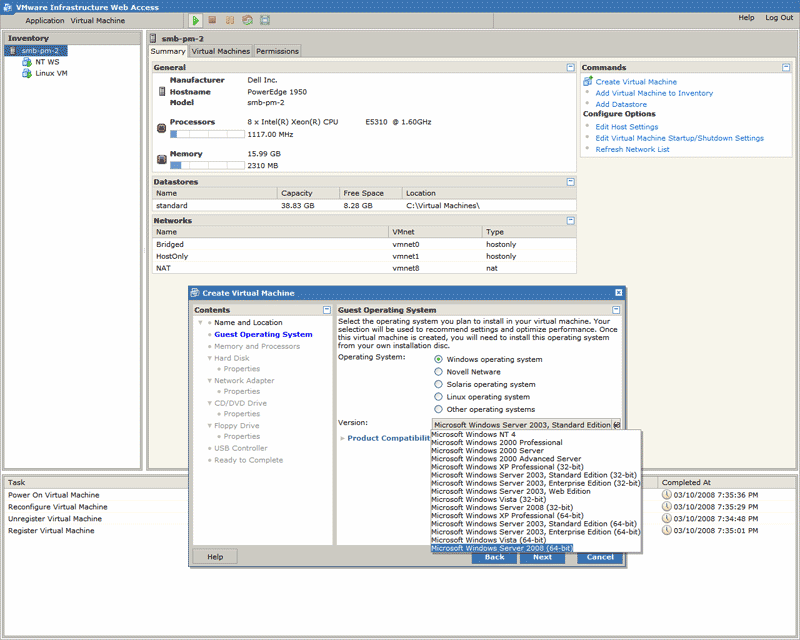The height and width of the screenshot is (640, 800).
Task: Click the dialog Help button
Action: (x=215, y=557)
